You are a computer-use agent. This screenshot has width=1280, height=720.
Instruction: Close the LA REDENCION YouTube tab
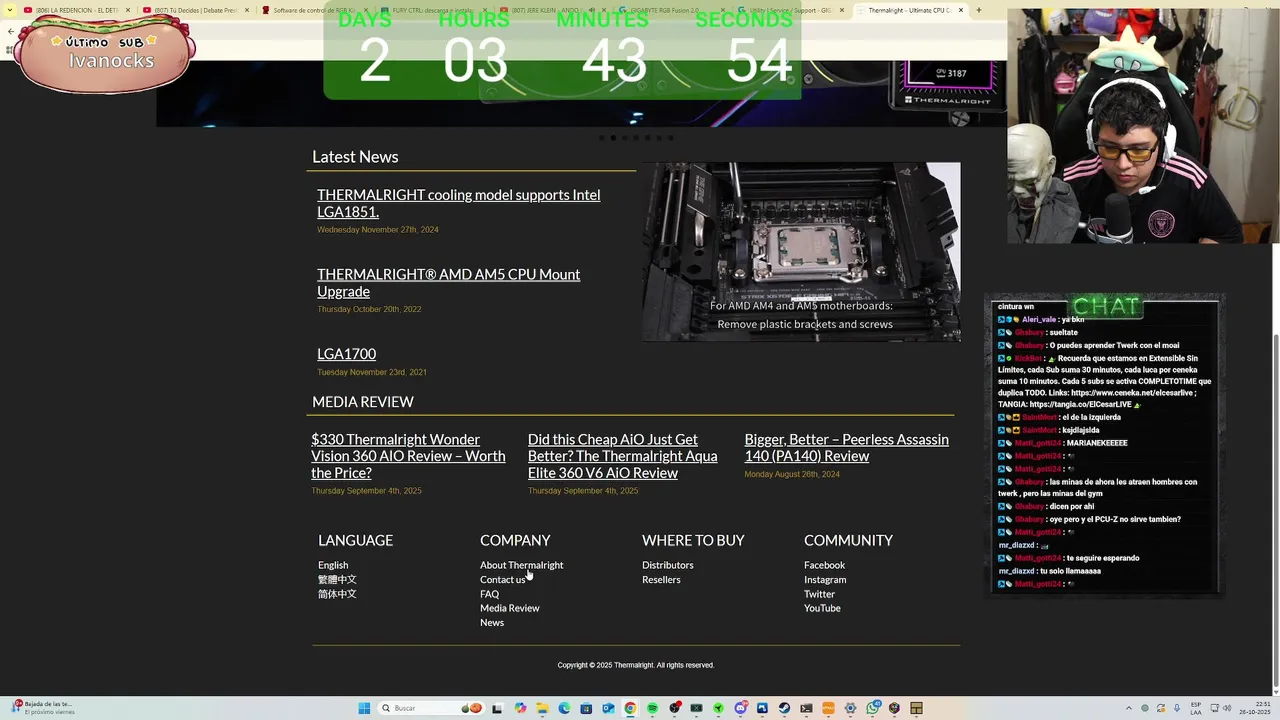point(128,10)
